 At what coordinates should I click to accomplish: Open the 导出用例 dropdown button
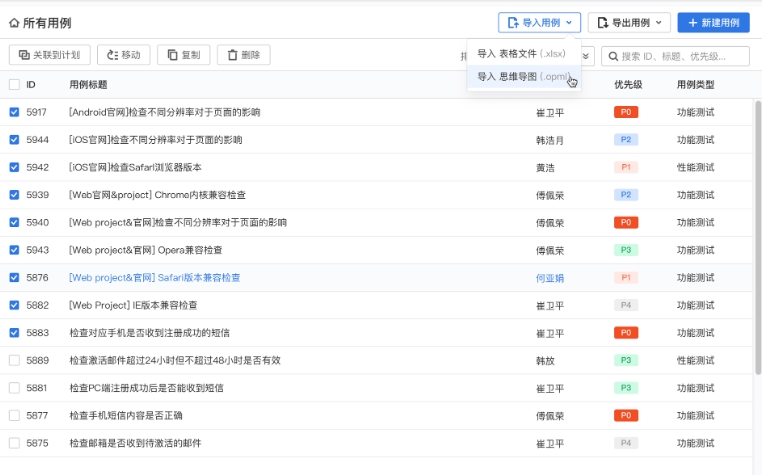(629, 22)
